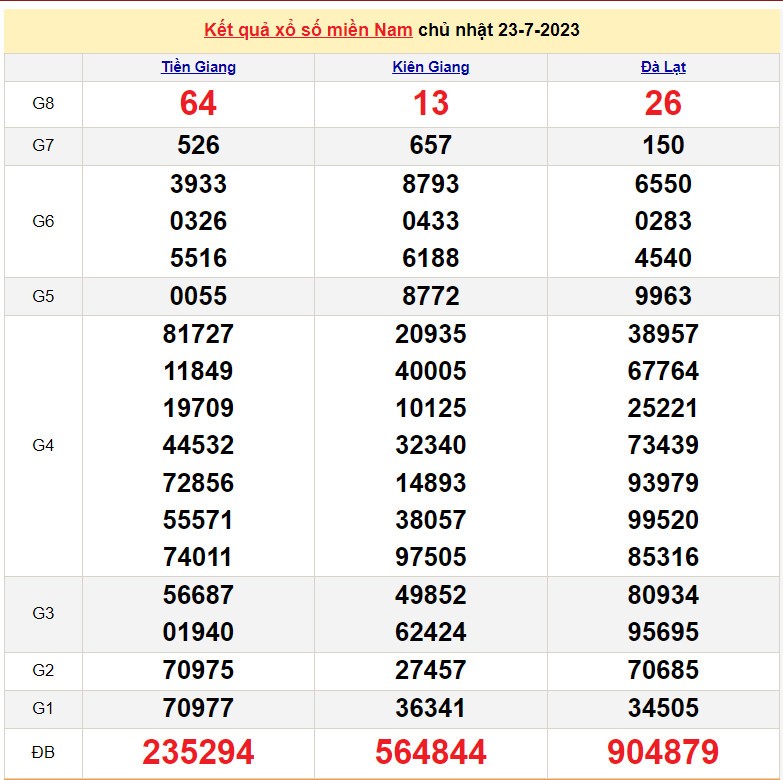Select G4 number 11849
783x780 pixels.
pyautogui.click(x=198, y=371)
